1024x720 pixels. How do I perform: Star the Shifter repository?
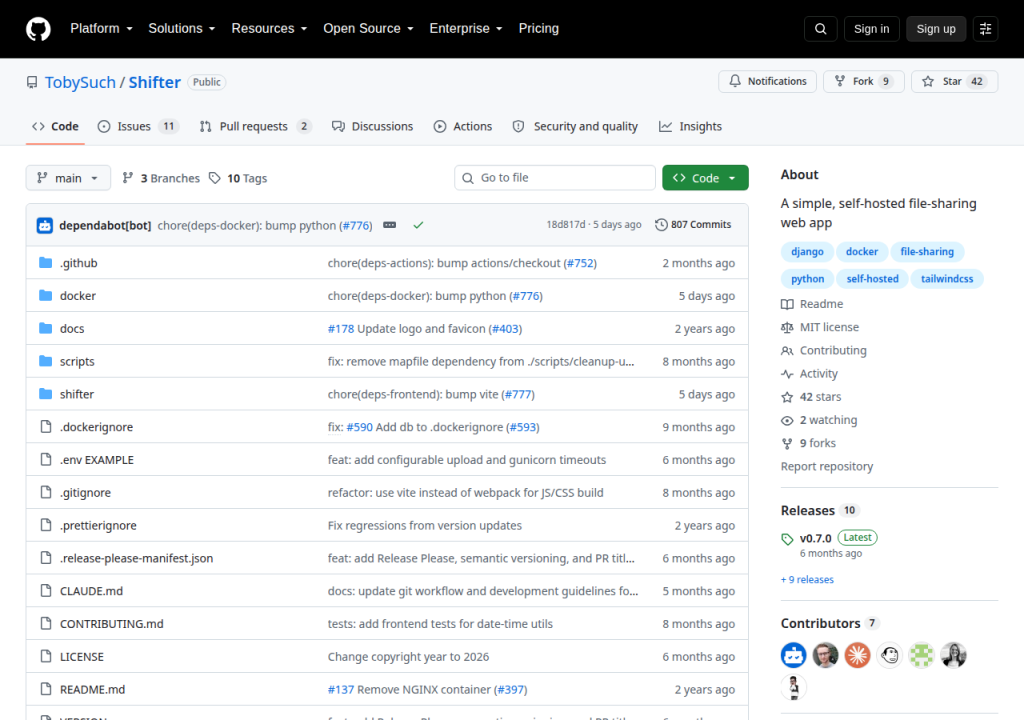[954, 81]
